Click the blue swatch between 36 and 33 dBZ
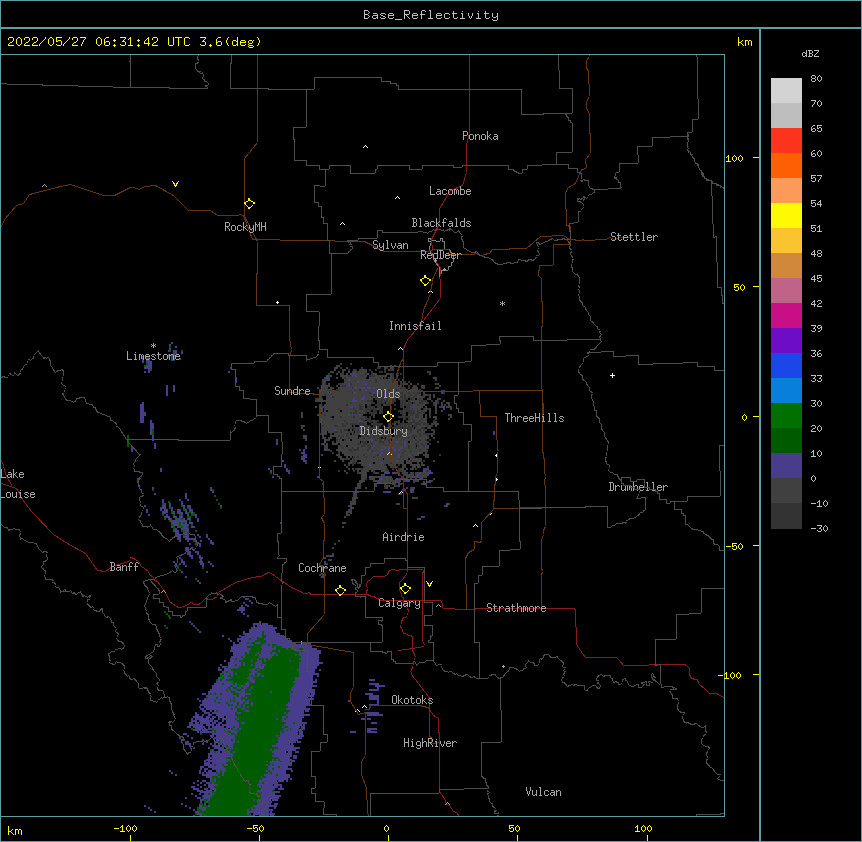 tap(786, 365)
